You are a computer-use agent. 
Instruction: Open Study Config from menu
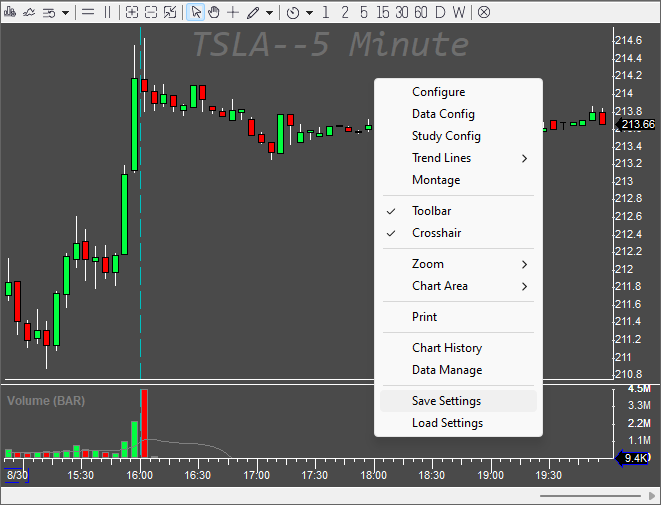458,136
